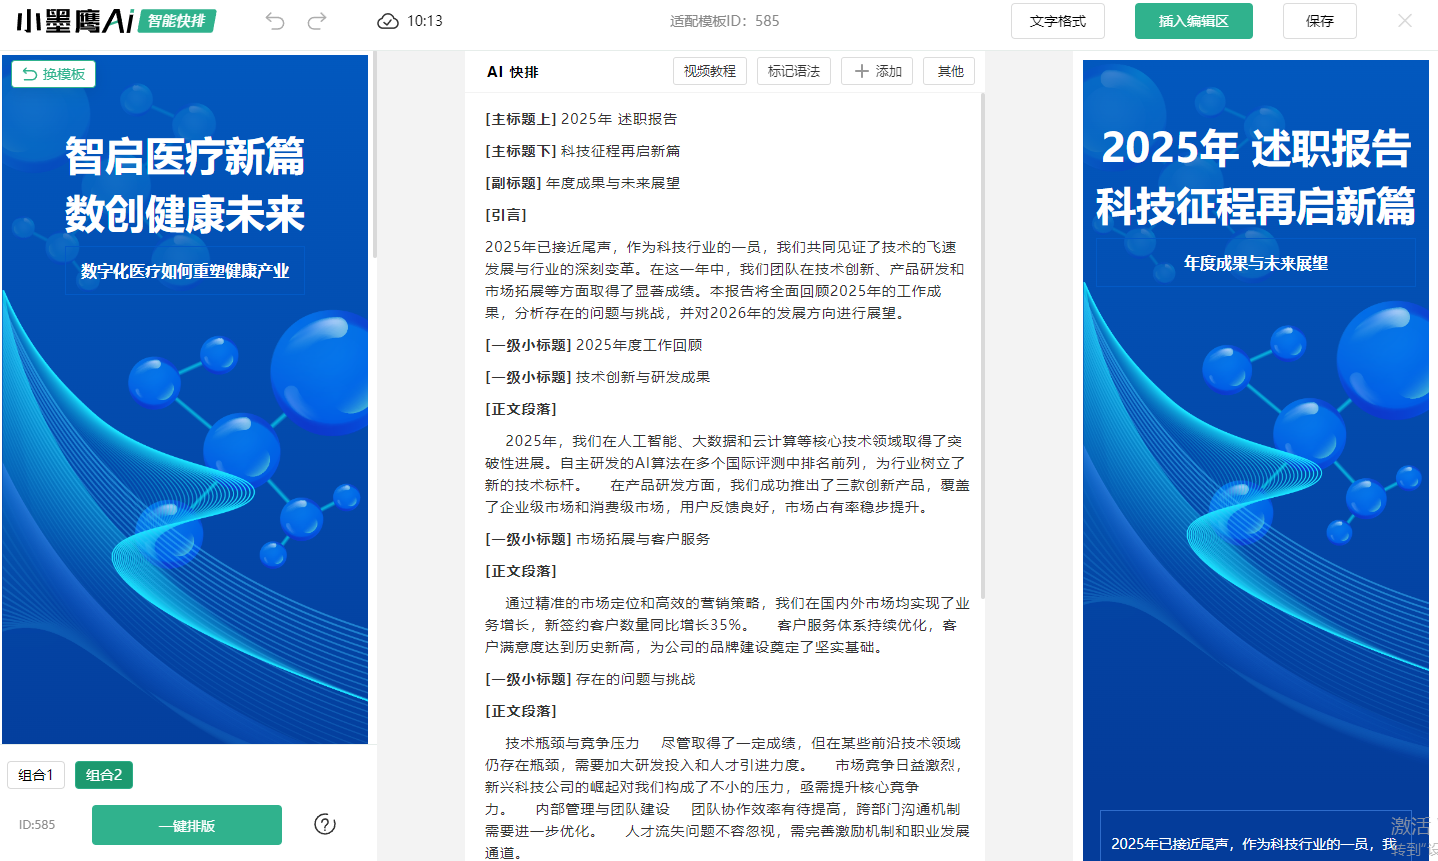Open the 其他 options menu

[949, 71]
